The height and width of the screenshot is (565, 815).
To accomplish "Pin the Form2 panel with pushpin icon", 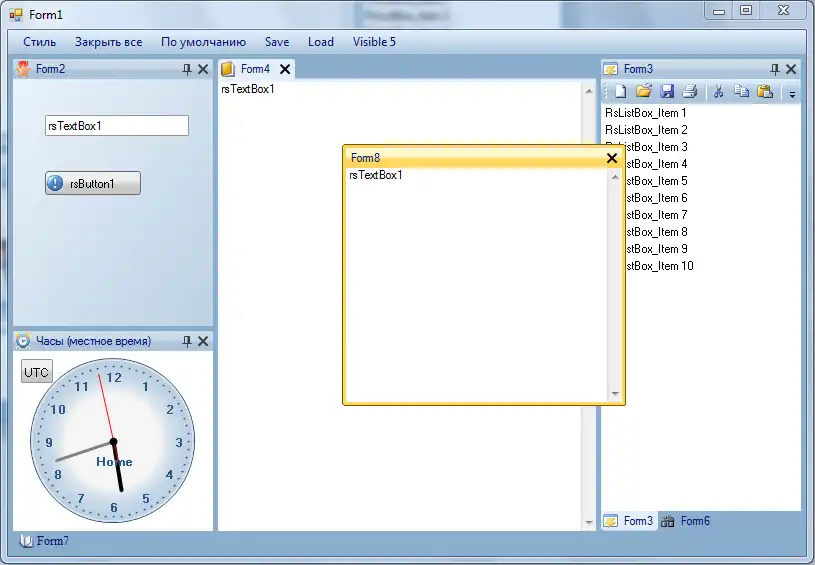I will point(187,69).
